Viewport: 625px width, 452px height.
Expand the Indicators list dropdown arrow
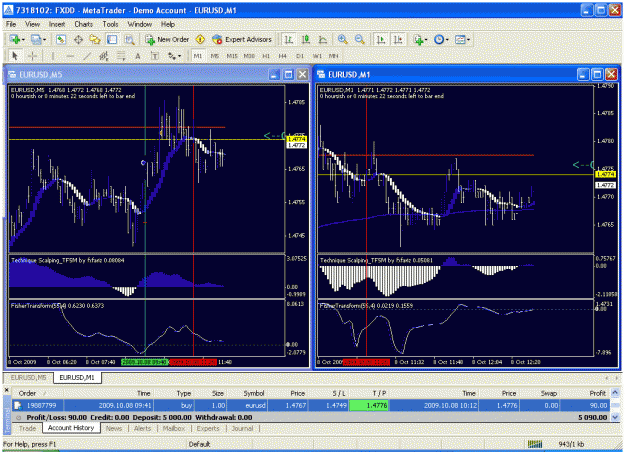tap(426, 39)
